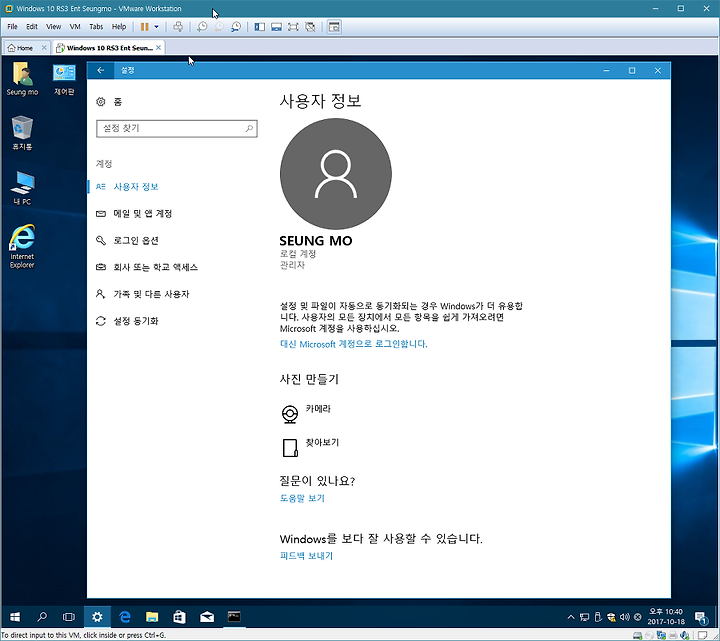
Task: Take a snapshot of this virtual machine
Action: tap(202, 27)
